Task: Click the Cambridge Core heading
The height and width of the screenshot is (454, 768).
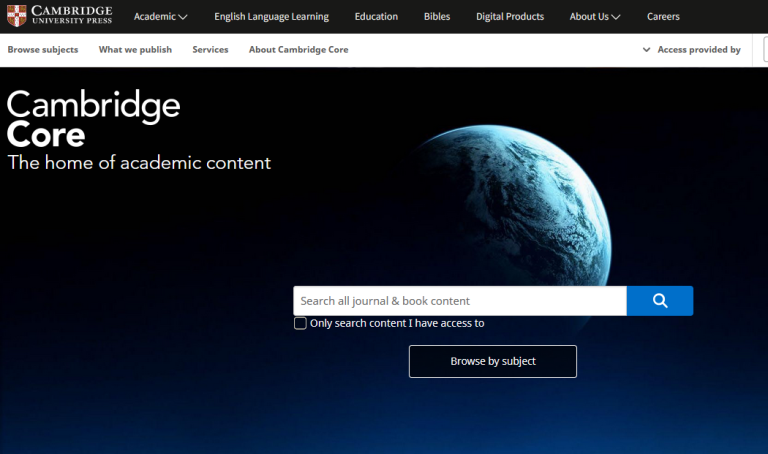Action: coord(94,119)
